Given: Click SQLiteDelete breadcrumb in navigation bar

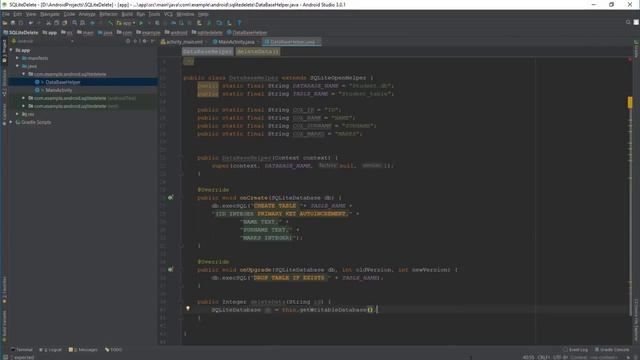Looking at the screenshot, I should click(x=21, y=33).
